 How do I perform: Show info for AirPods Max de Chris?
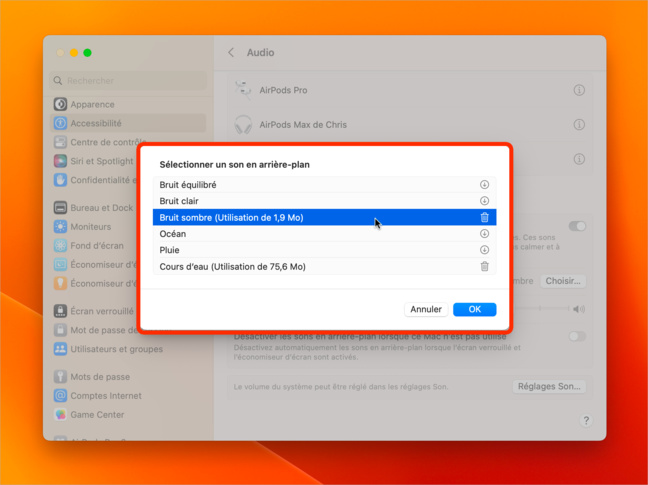[x=579, y=124]
